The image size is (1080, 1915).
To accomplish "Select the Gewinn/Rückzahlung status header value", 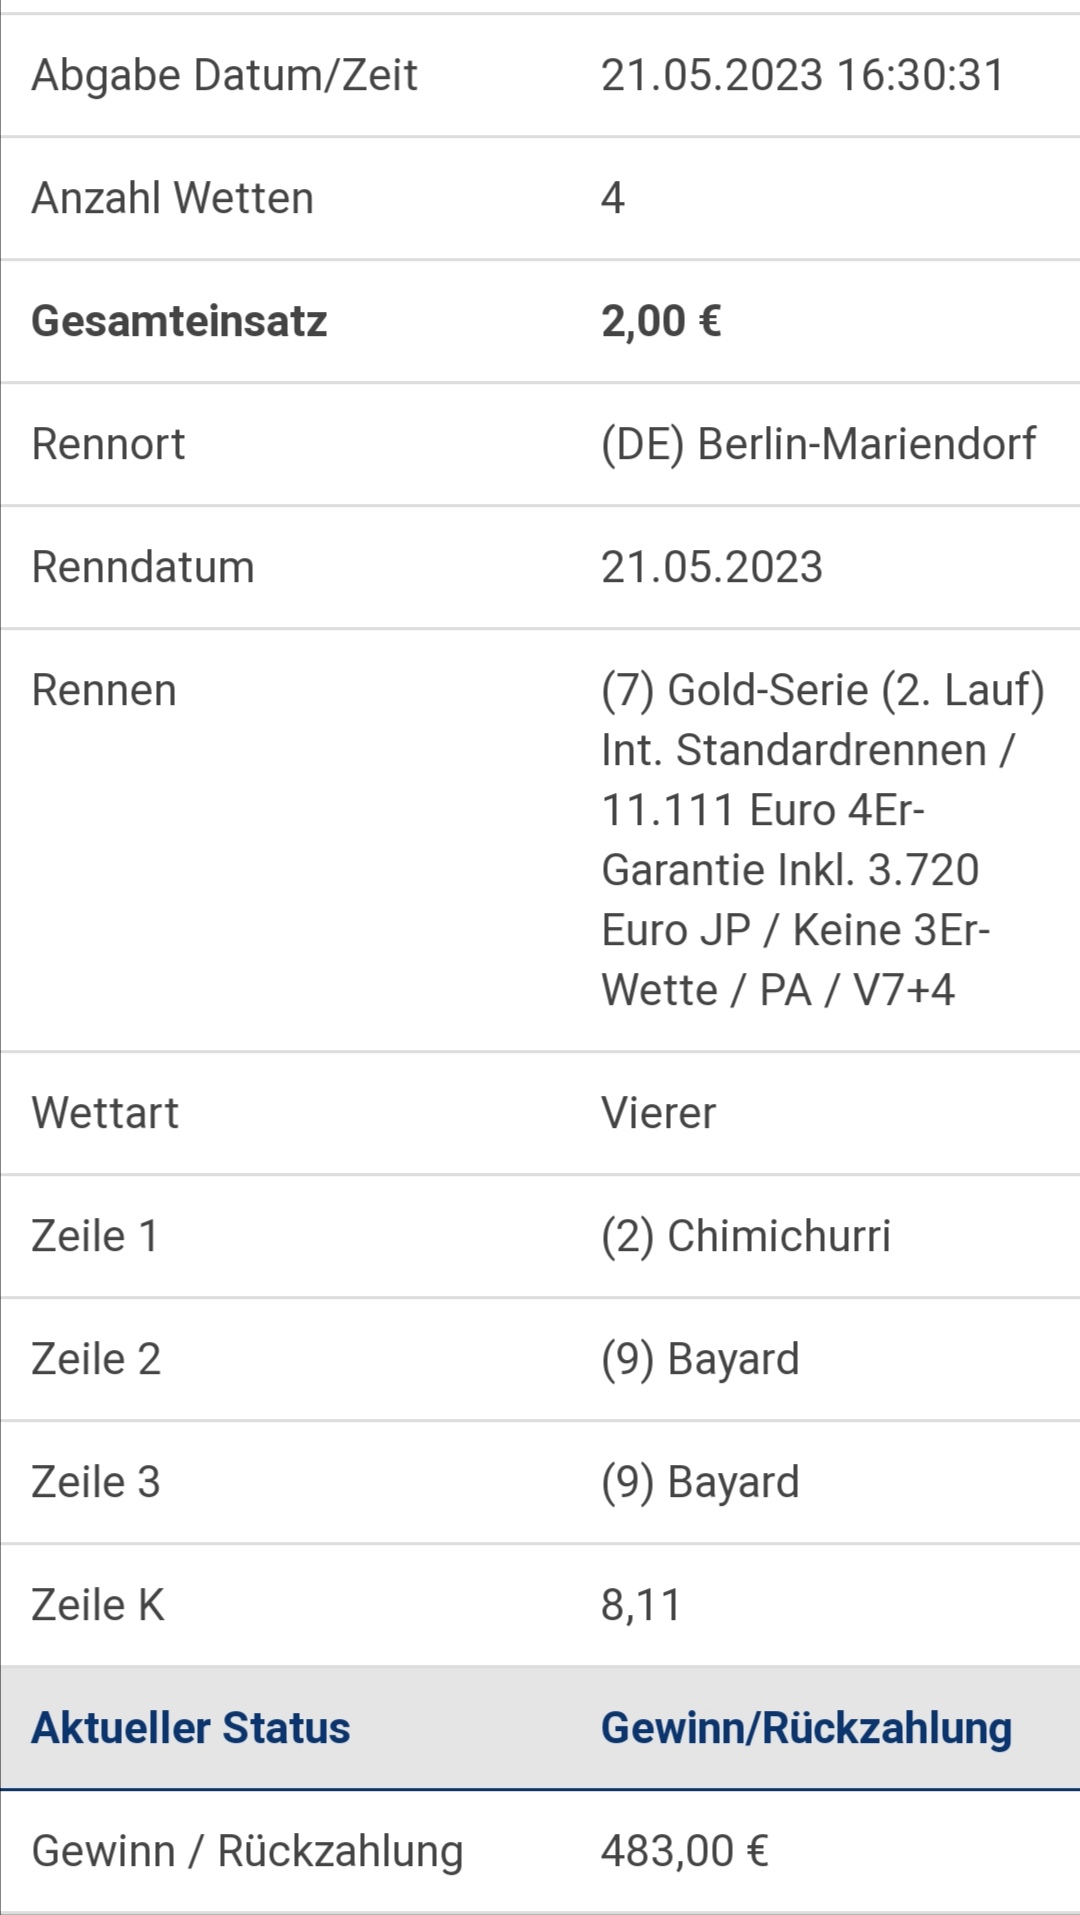I will pos(806,1728).
